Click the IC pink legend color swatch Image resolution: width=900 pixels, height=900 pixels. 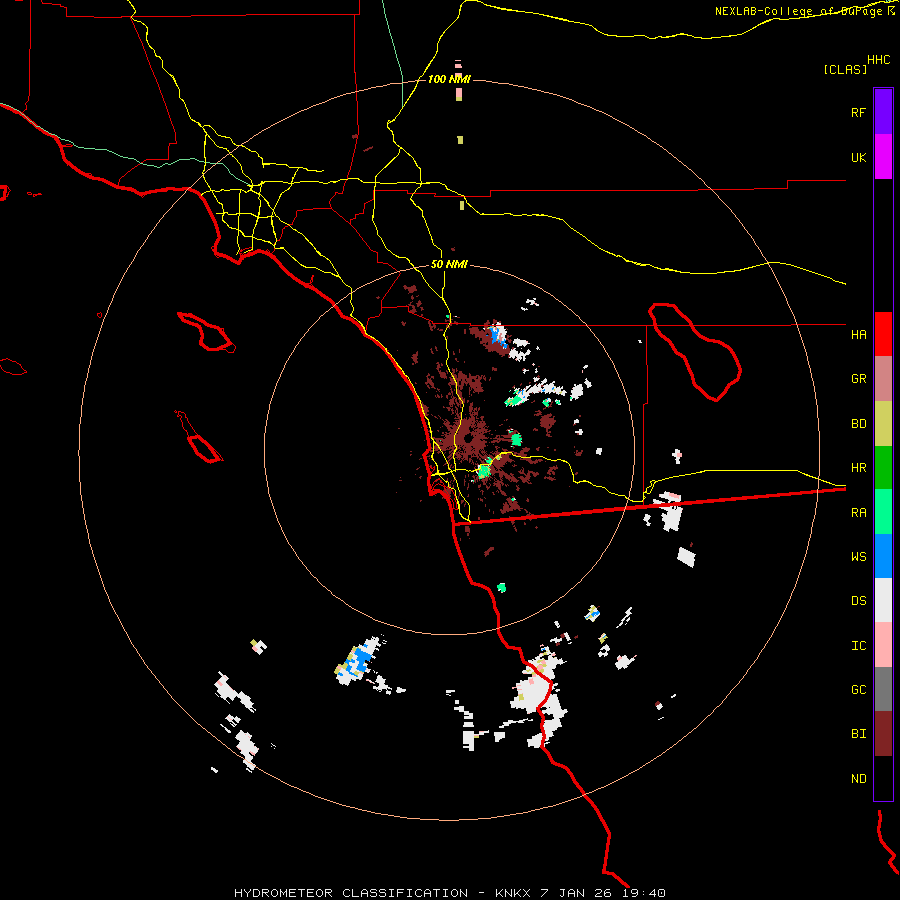pos(883,645)
